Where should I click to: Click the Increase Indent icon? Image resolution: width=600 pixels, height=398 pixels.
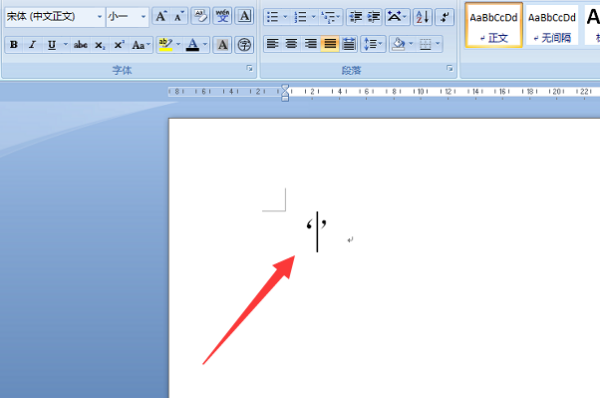tap(373, 17)
